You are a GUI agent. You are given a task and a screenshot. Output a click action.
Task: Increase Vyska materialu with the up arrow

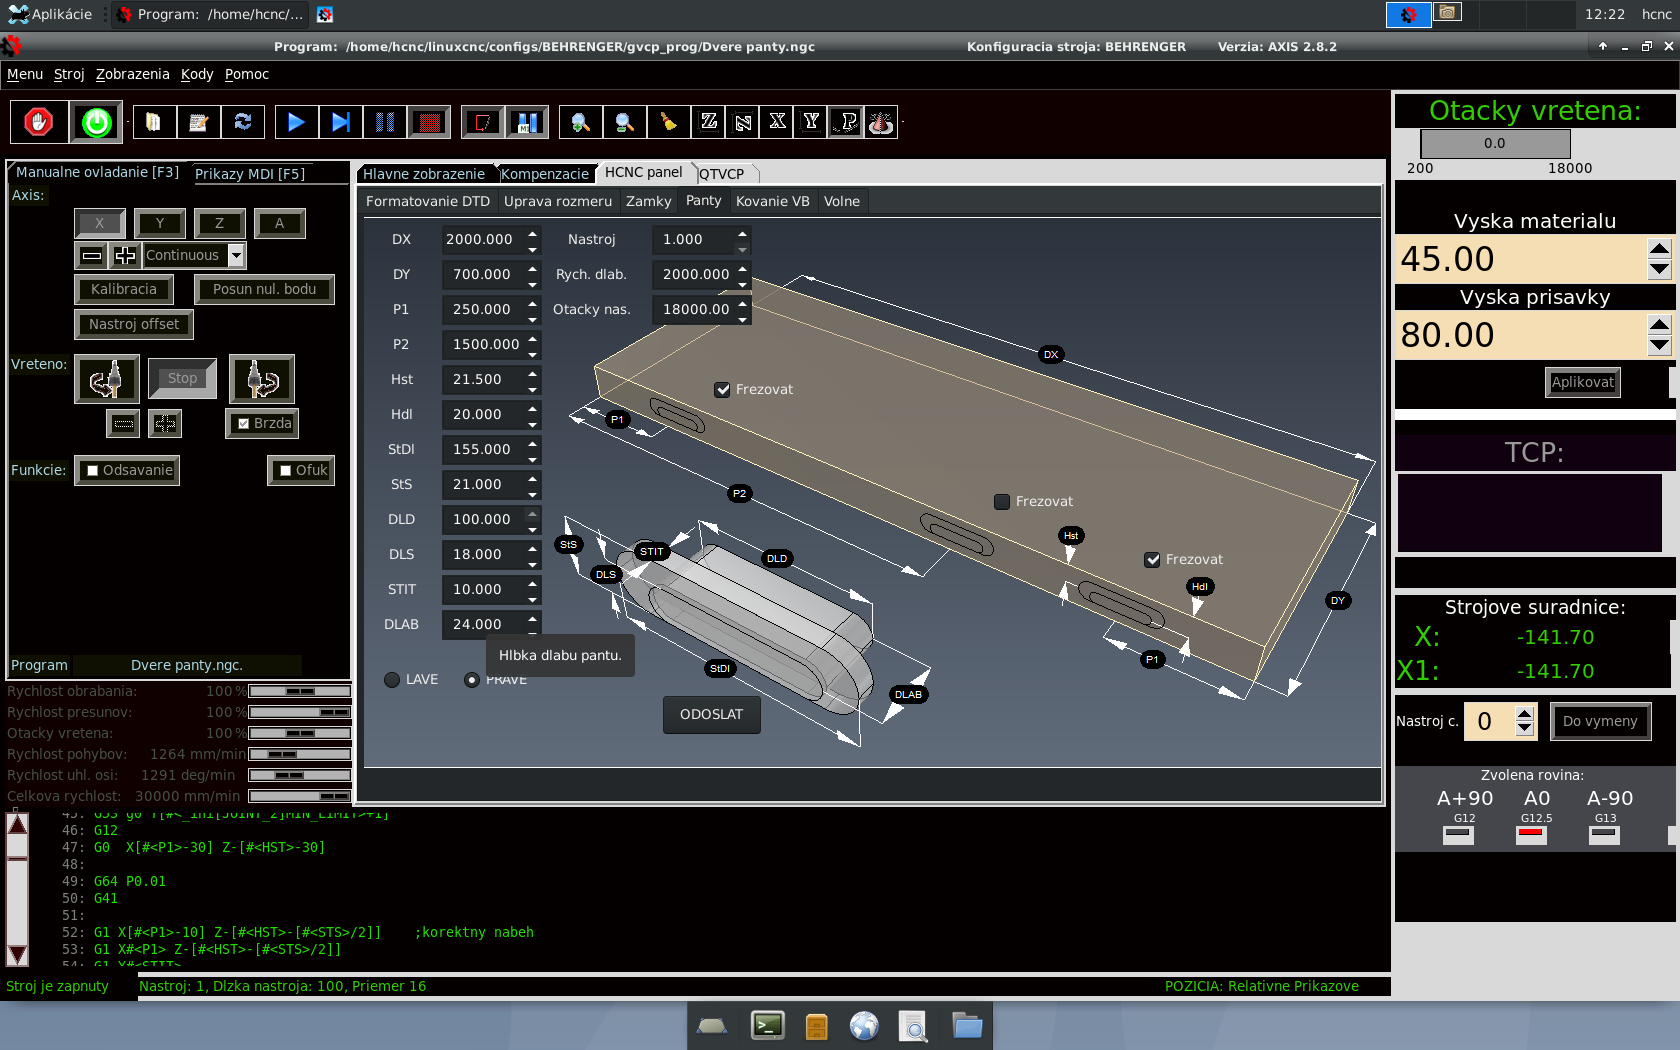pyautogui.click(x=1659, y=249)
